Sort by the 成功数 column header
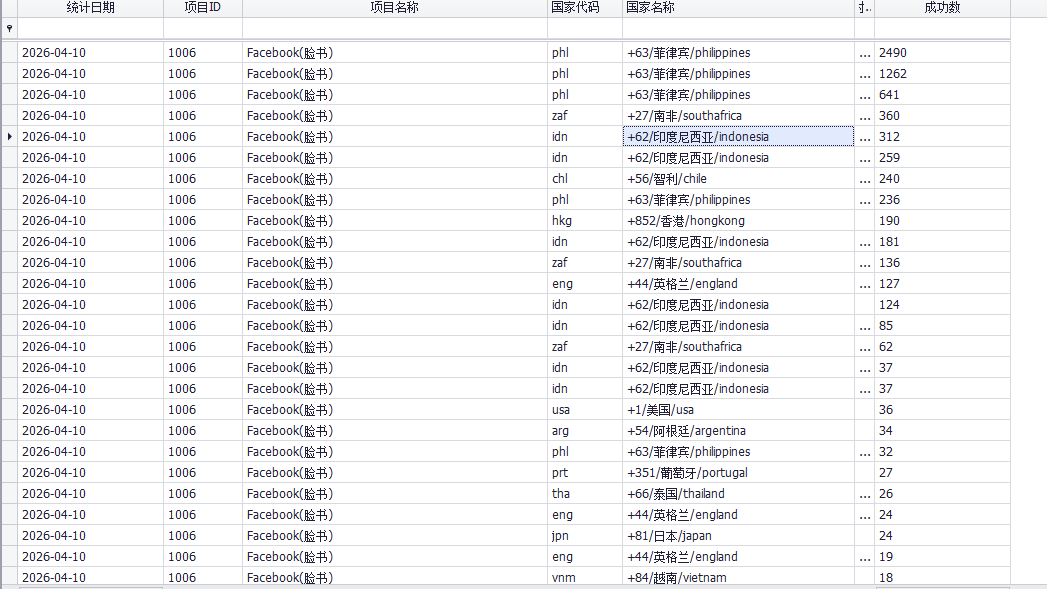The width and height of the screenshot is (1047, 589). 942,7
